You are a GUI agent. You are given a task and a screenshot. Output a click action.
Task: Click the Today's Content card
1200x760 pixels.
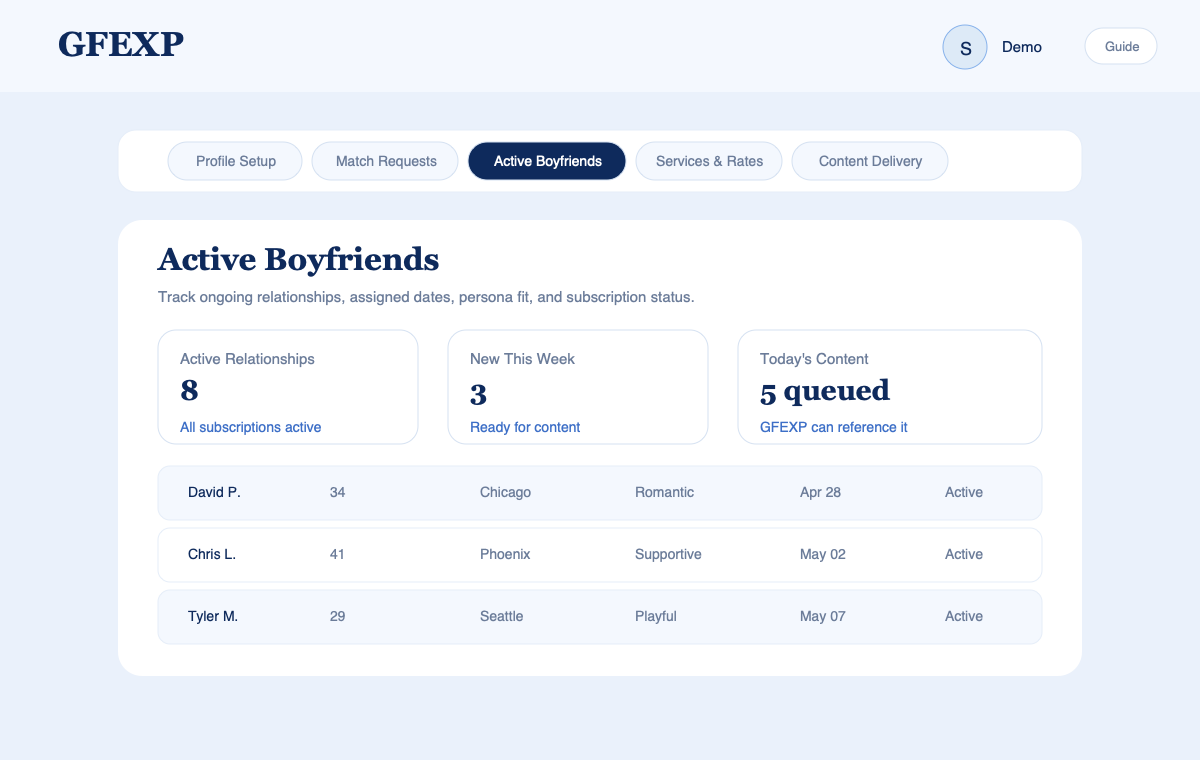(x=890, y=387)
